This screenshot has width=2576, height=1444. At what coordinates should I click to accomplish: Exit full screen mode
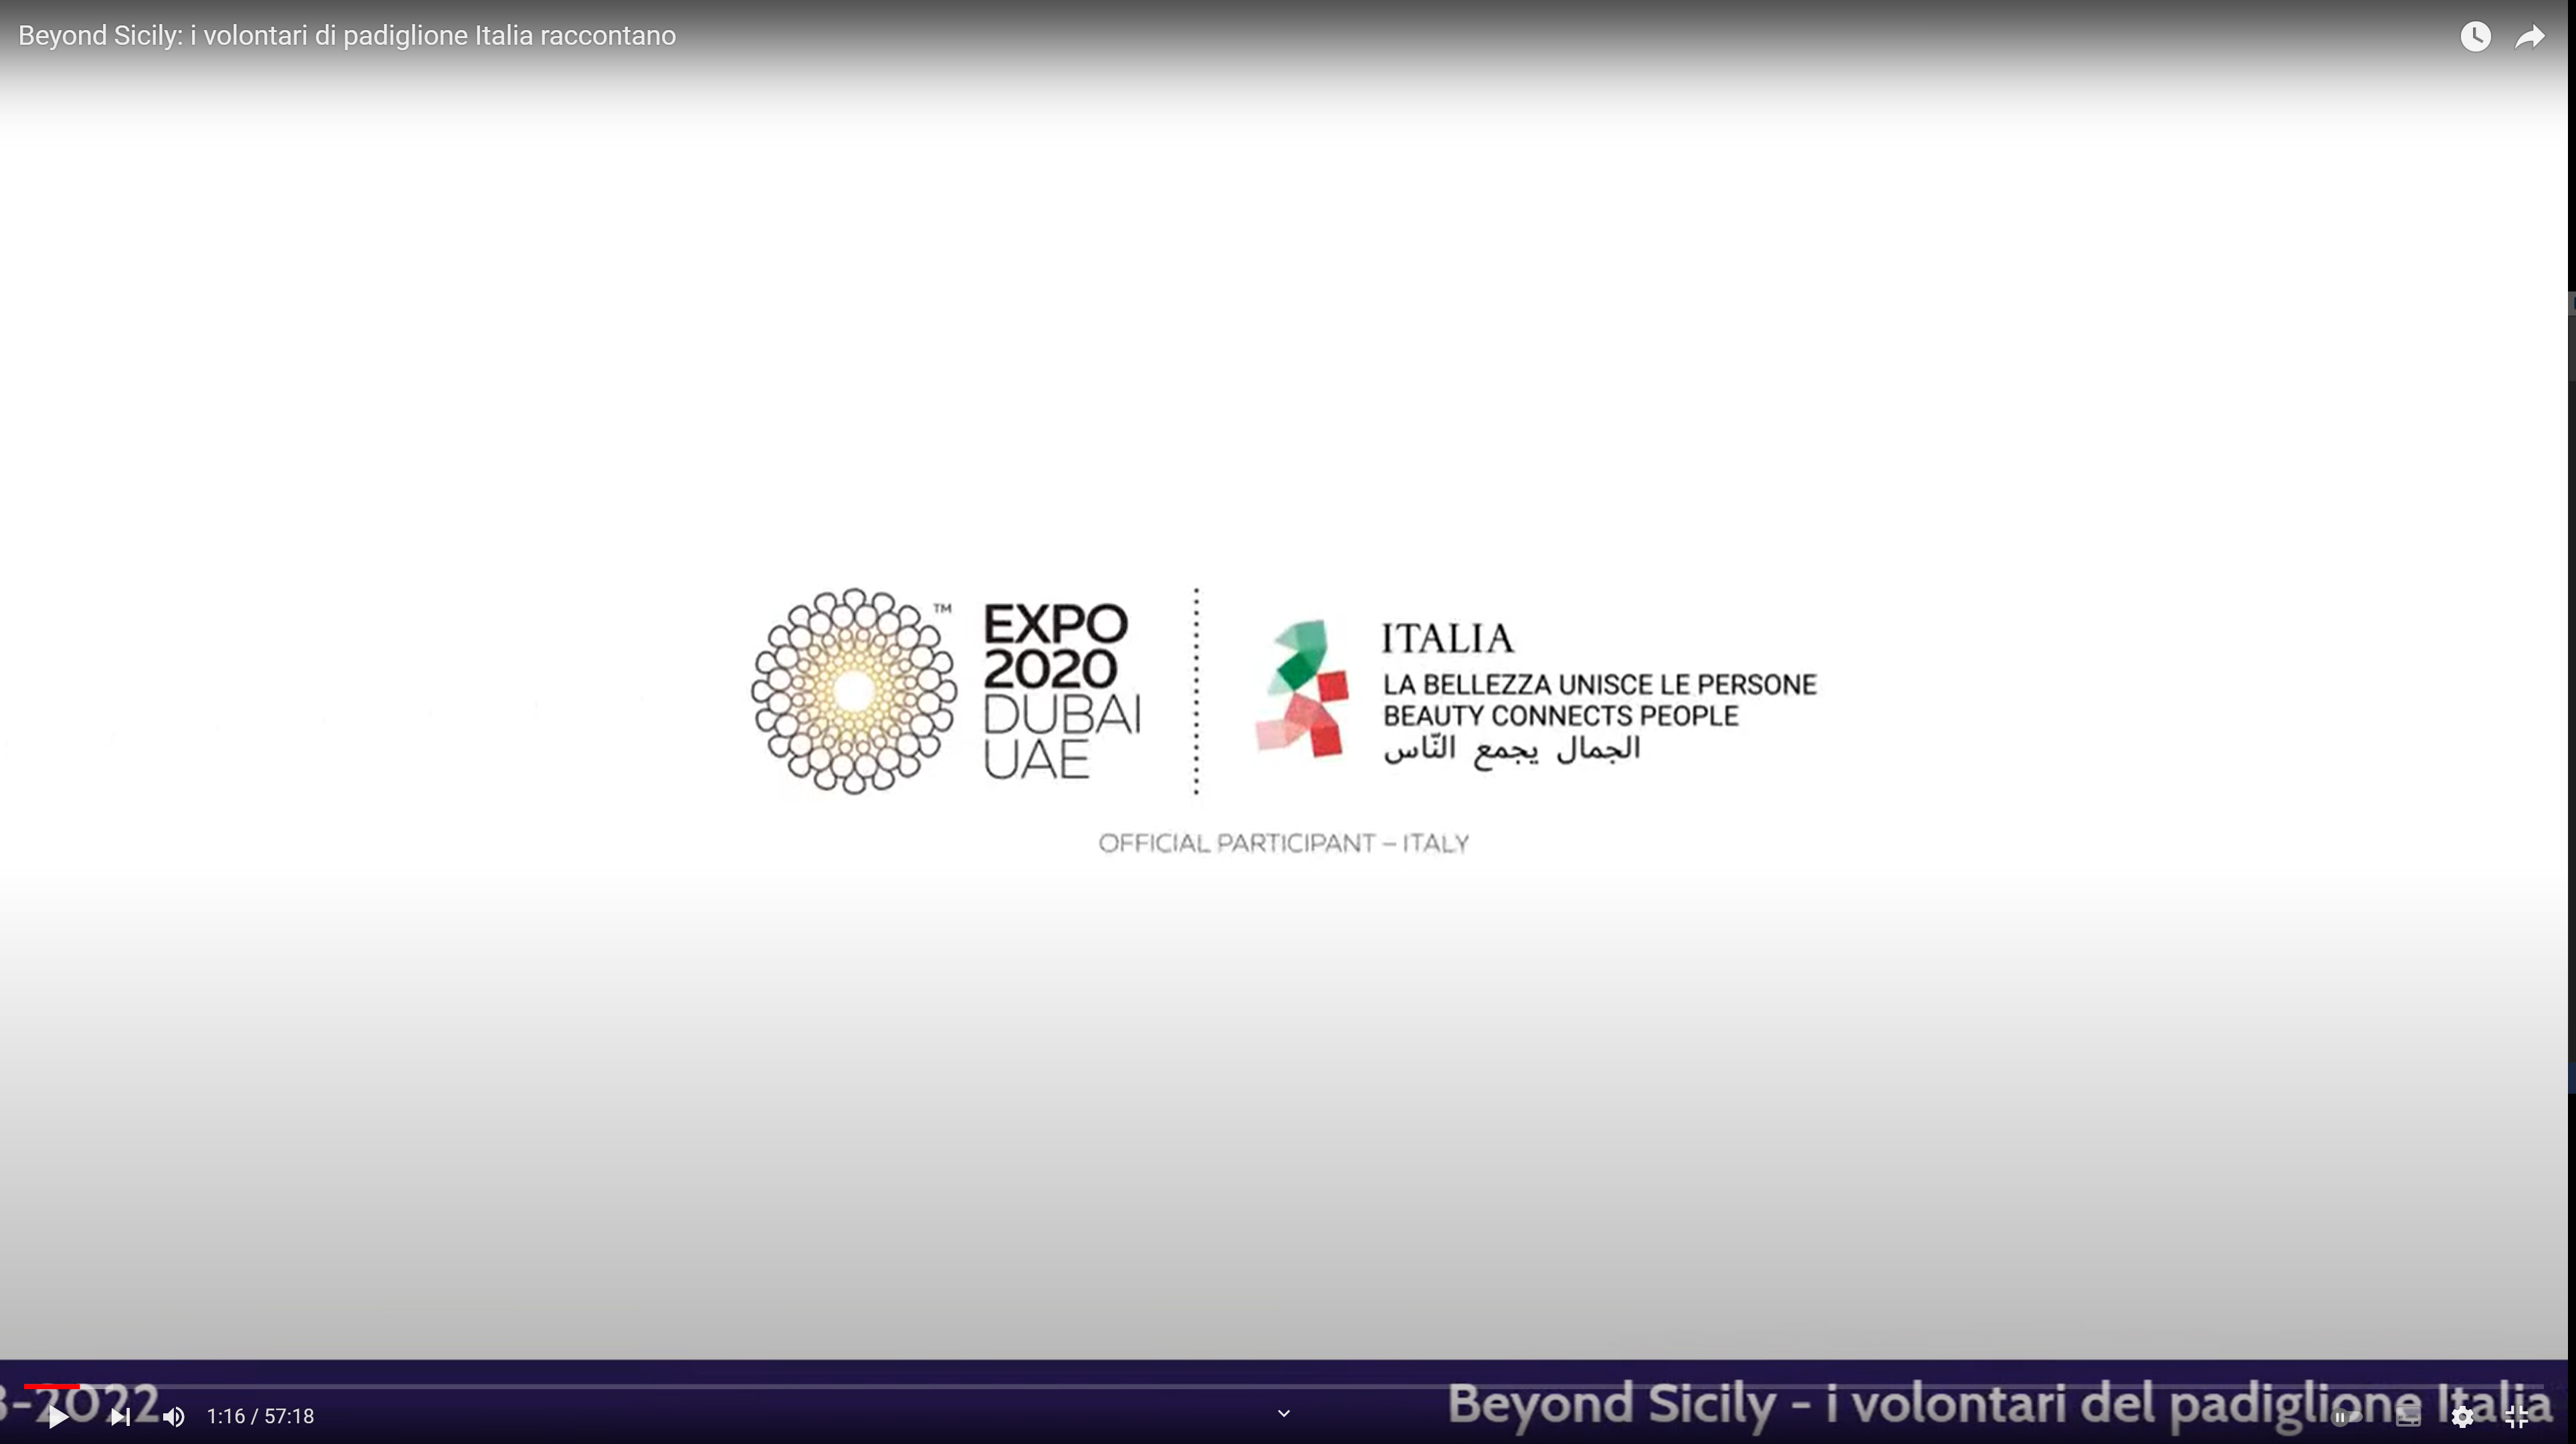pyautogui.click(x=2517, y=1416)
